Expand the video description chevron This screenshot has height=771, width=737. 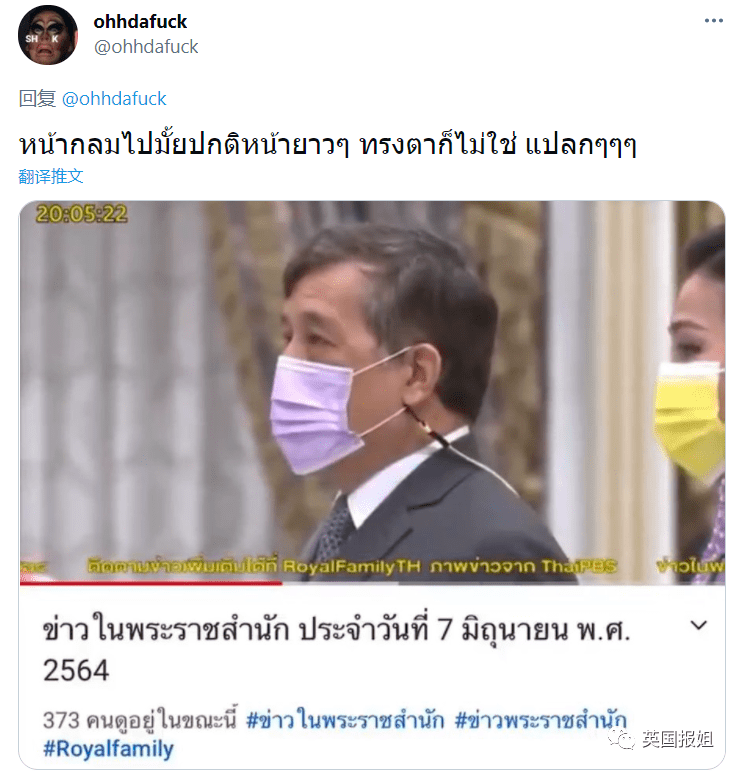point(699,625)
